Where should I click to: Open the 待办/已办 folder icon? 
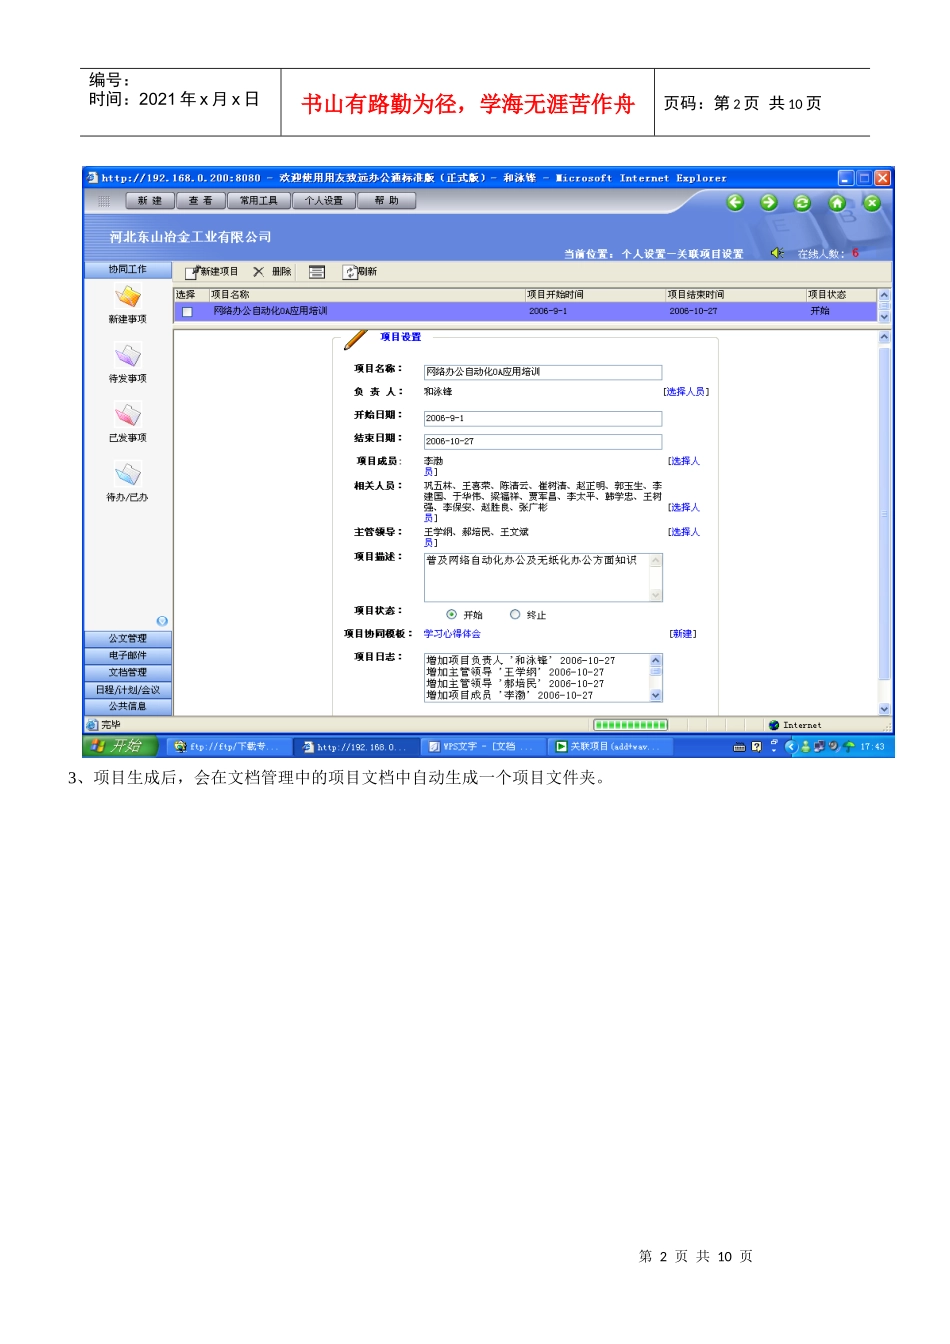[128, 473]
